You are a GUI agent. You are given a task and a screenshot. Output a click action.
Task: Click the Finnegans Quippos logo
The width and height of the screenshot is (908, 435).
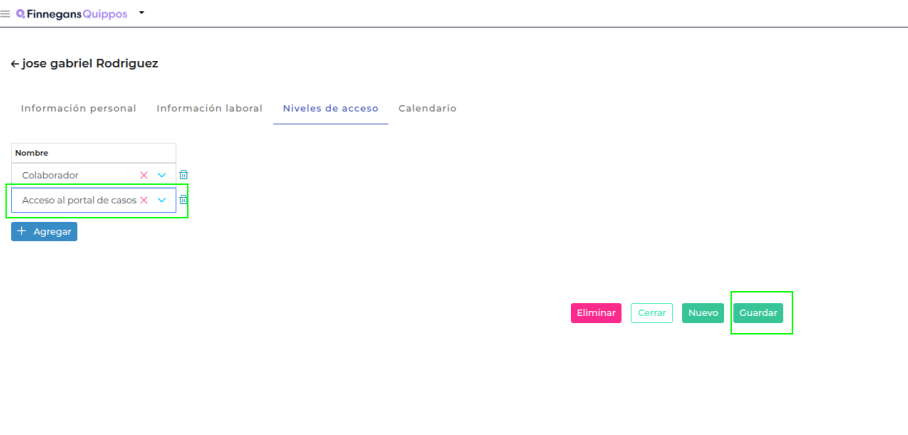72,14
